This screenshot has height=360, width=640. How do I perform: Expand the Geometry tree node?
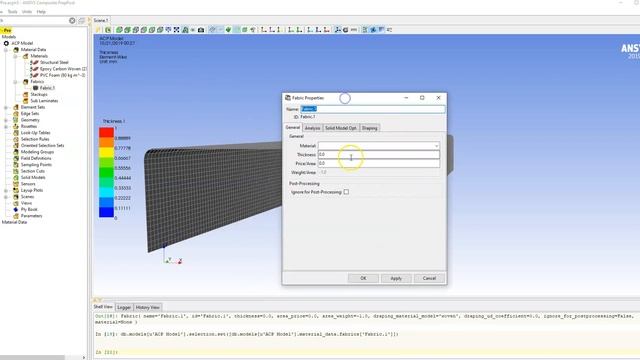(6, 120)
